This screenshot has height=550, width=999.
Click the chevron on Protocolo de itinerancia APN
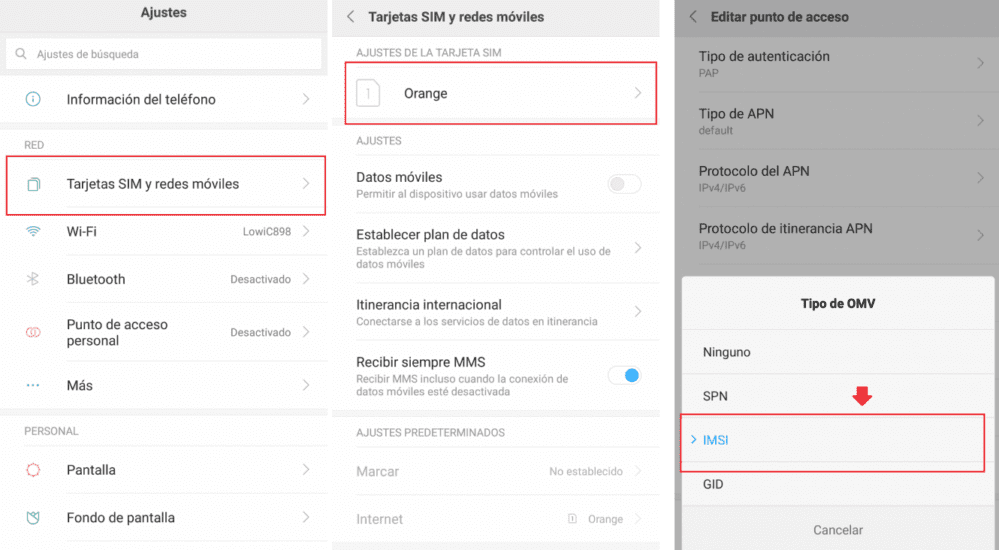(x=980, y=235)
